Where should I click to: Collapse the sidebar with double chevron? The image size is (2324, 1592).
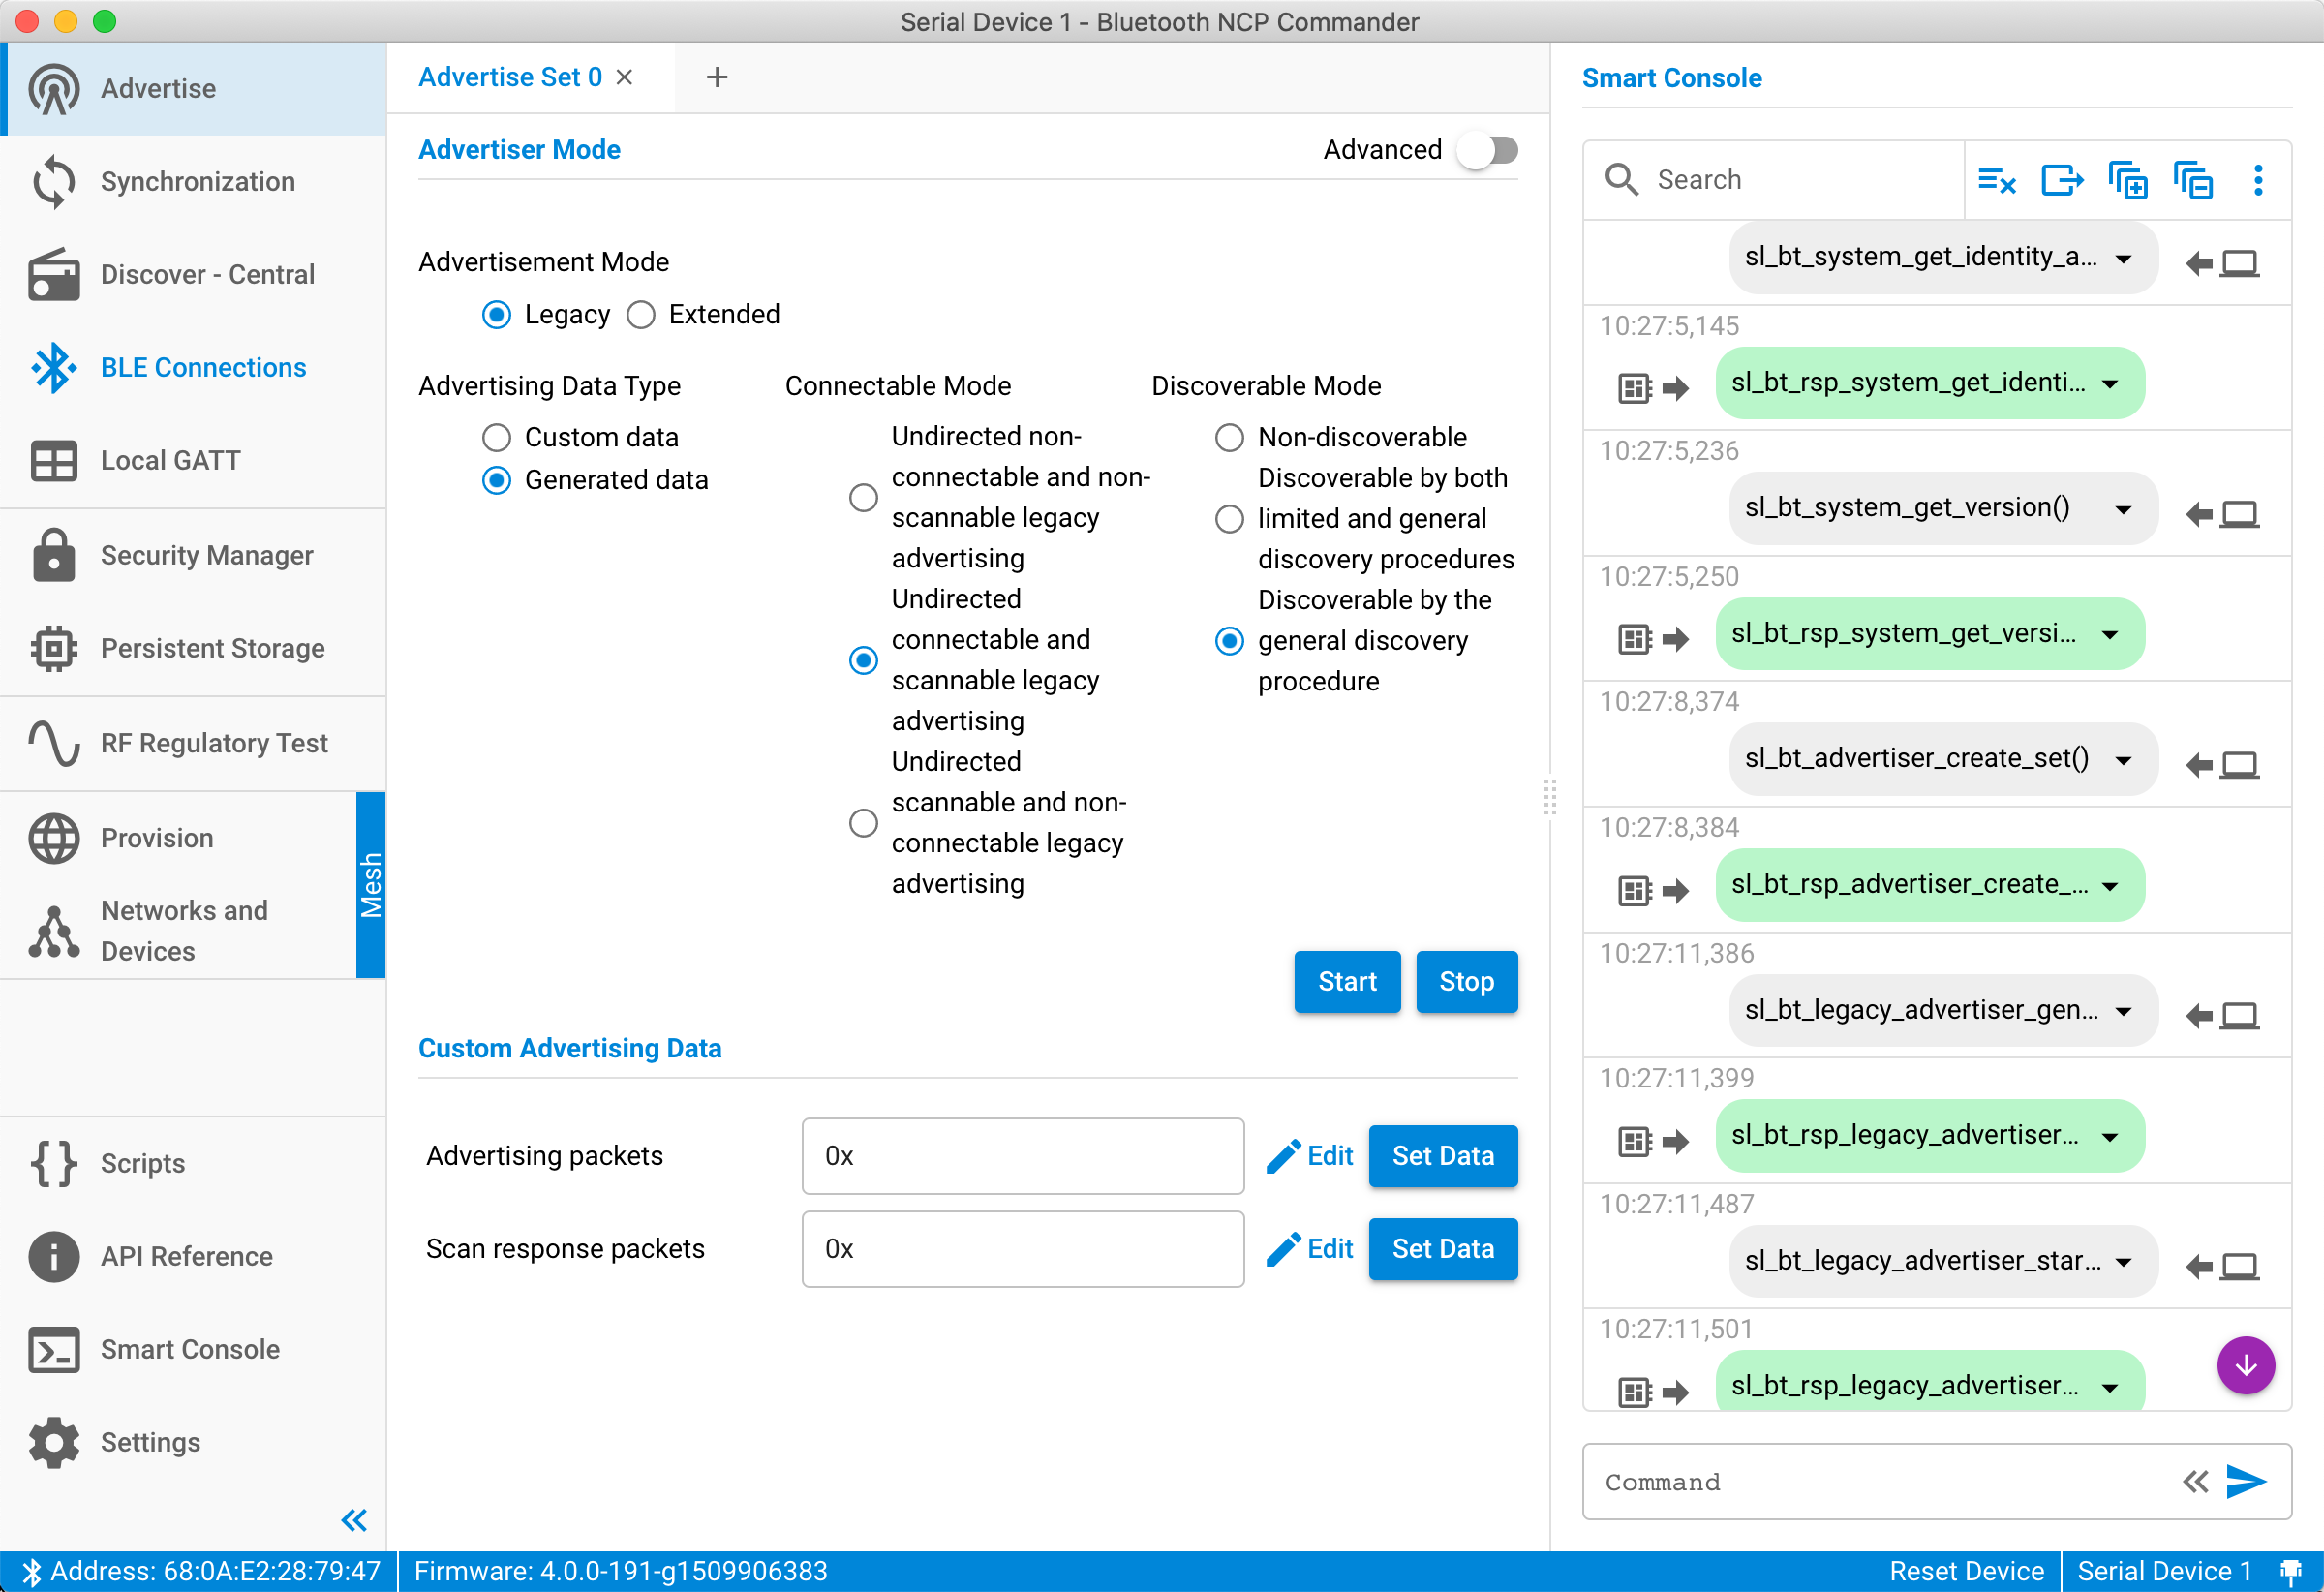[354, 1520]
